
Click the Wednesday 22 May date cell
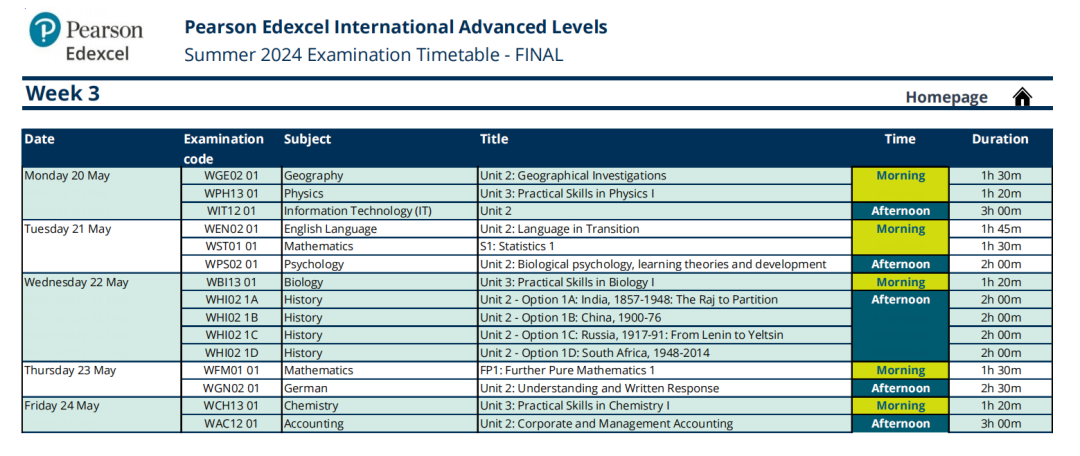(101, 318)
